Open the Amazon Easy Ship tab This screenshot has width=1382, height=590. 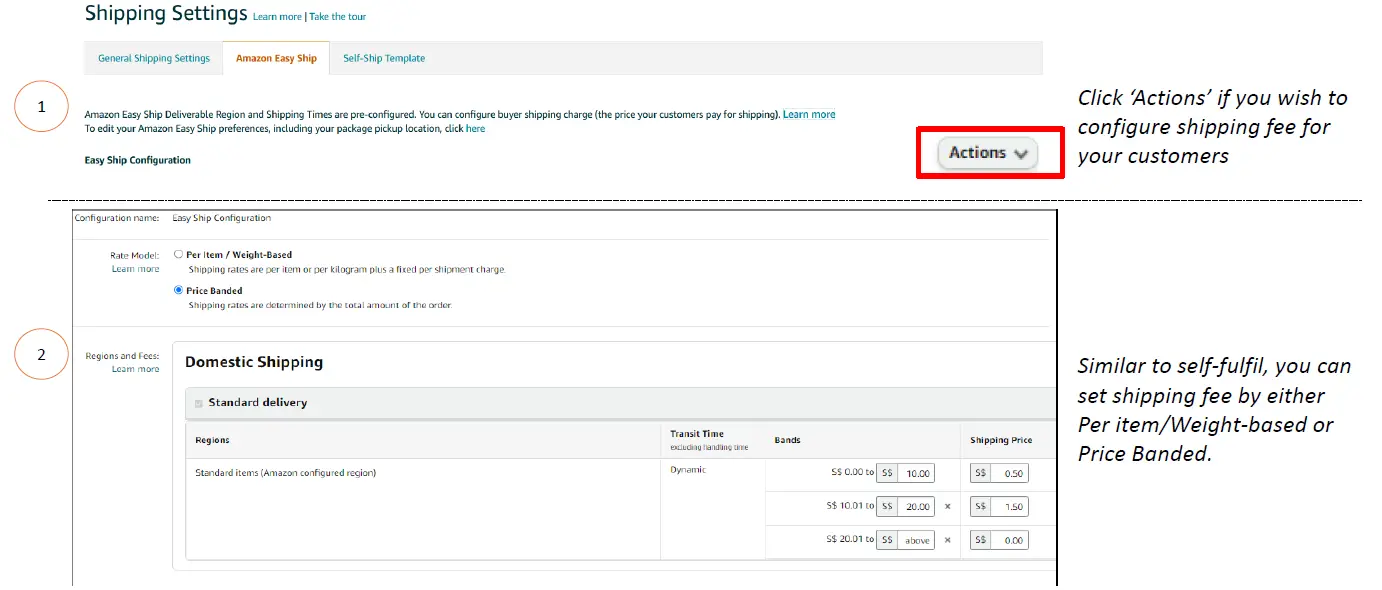276,58
